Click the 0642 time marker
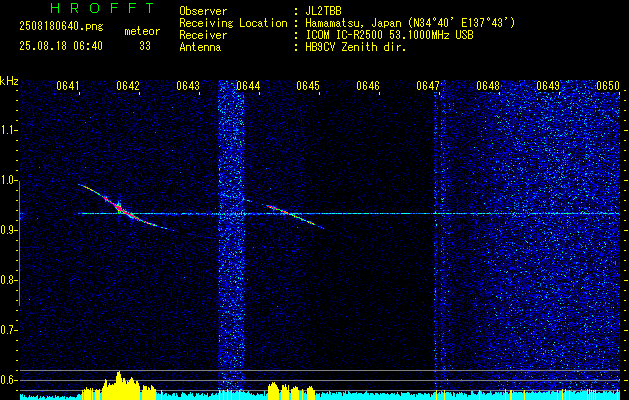This screenshot has height=400, width=629. [128, 85]
